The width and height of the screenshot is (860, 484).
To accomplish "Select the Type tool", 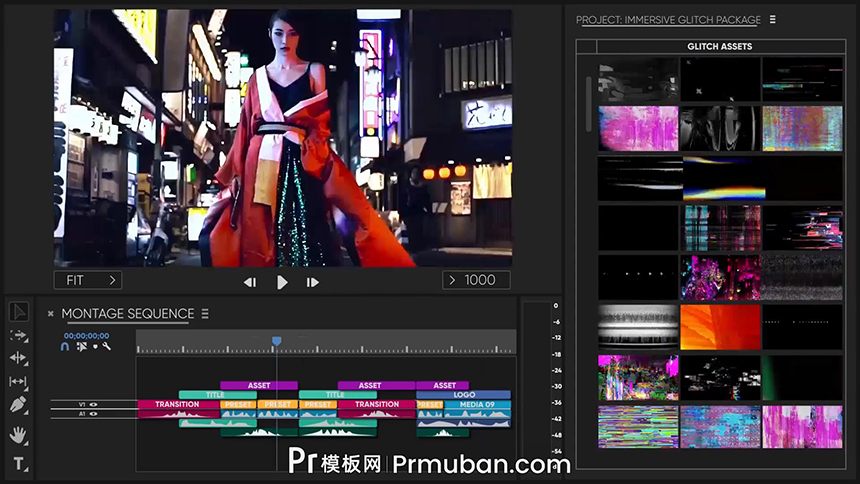I will click(x=20, y=464).
